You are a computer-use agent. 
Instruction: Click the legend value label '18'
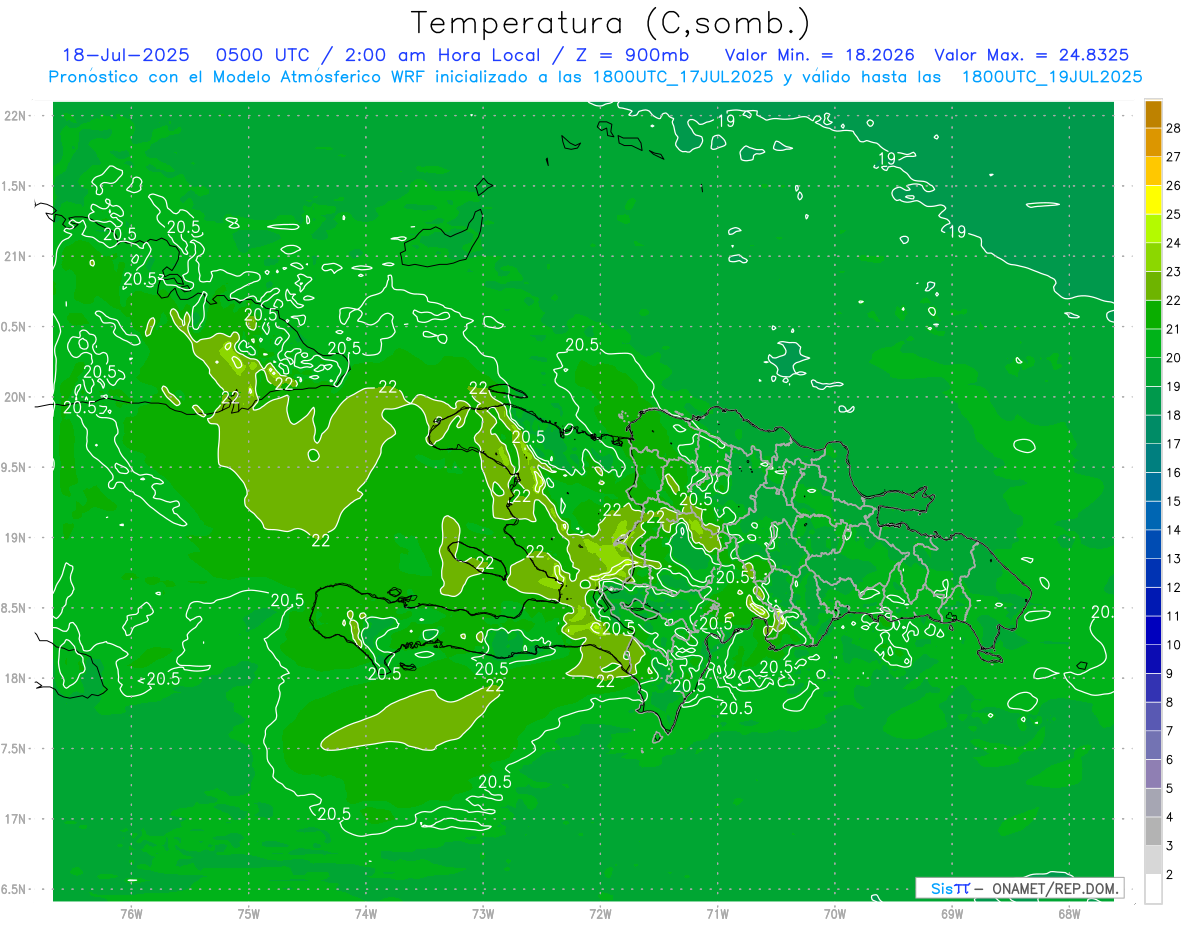(x=1174, y=415)
